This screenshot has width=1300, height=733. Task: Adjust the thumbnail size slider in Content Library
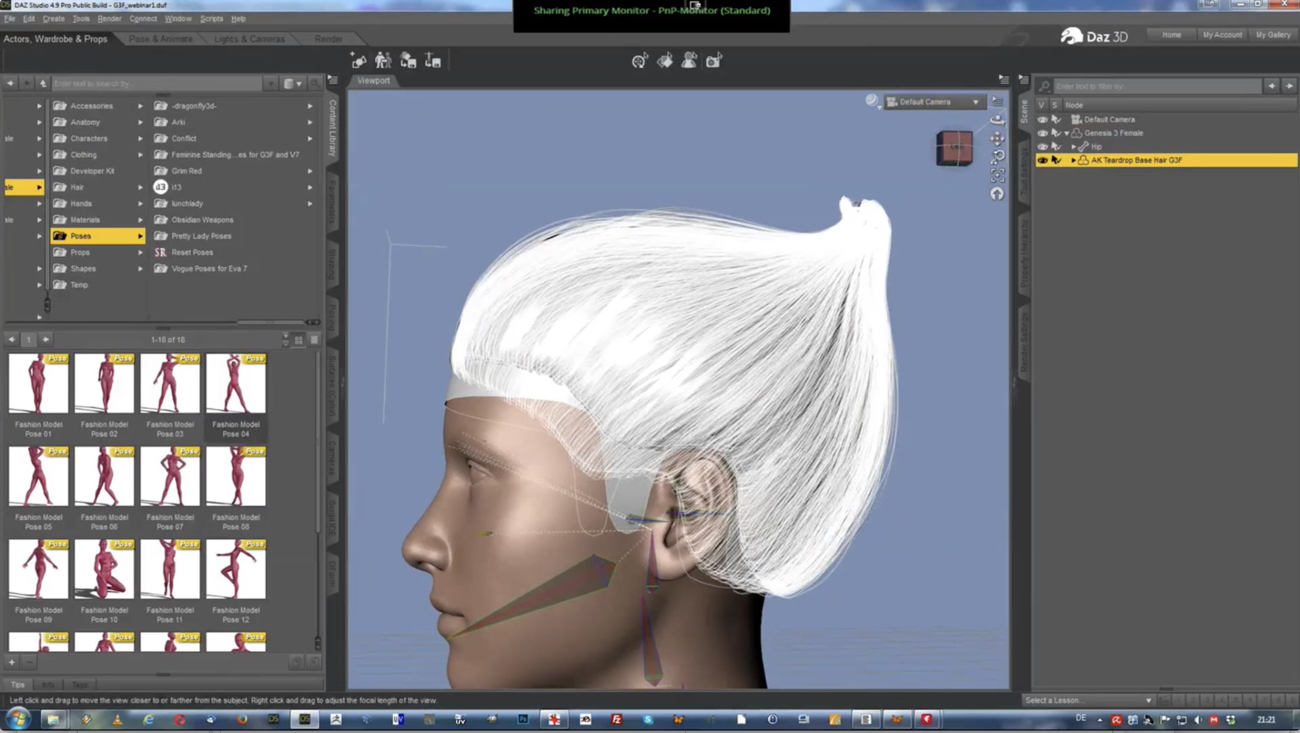286,339
